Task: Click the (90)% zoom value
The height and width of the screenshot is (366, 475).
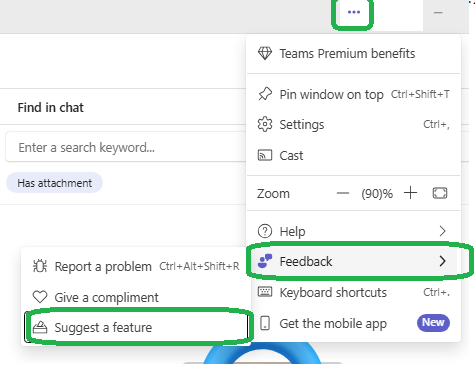Action: pyautogui.click(x=377, y=194)
